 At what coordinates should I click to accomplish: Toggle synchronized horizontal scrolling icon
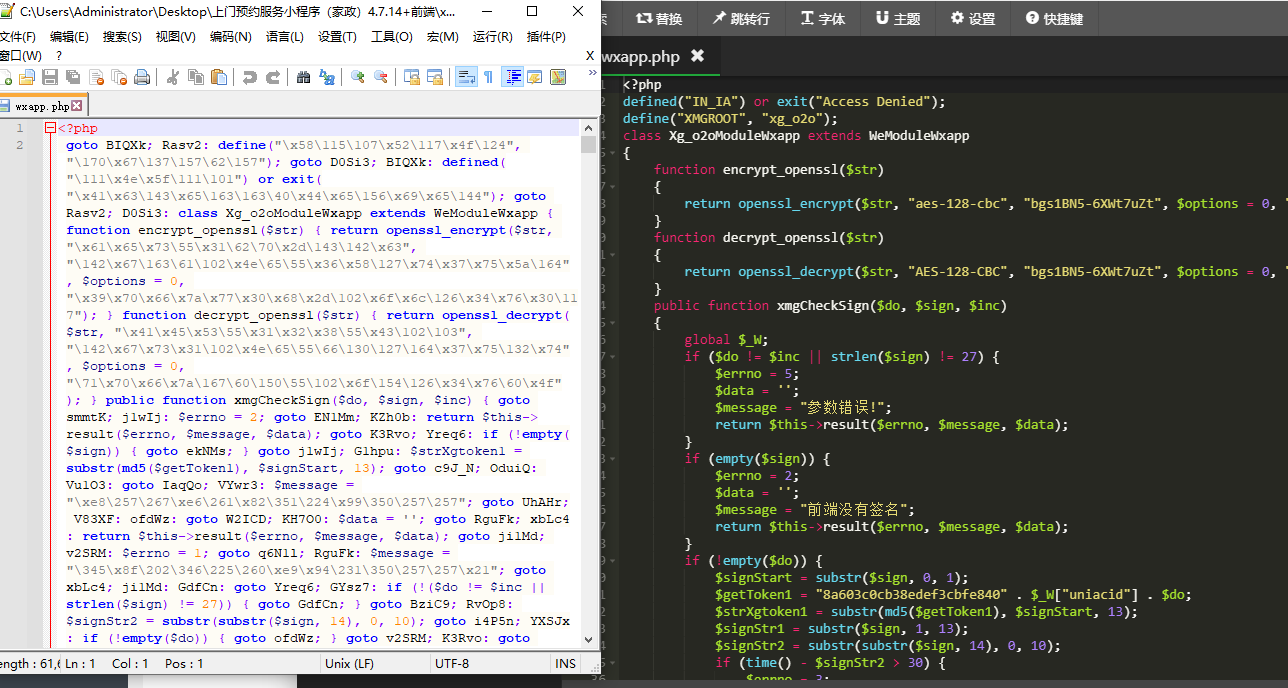coord(435,77)
